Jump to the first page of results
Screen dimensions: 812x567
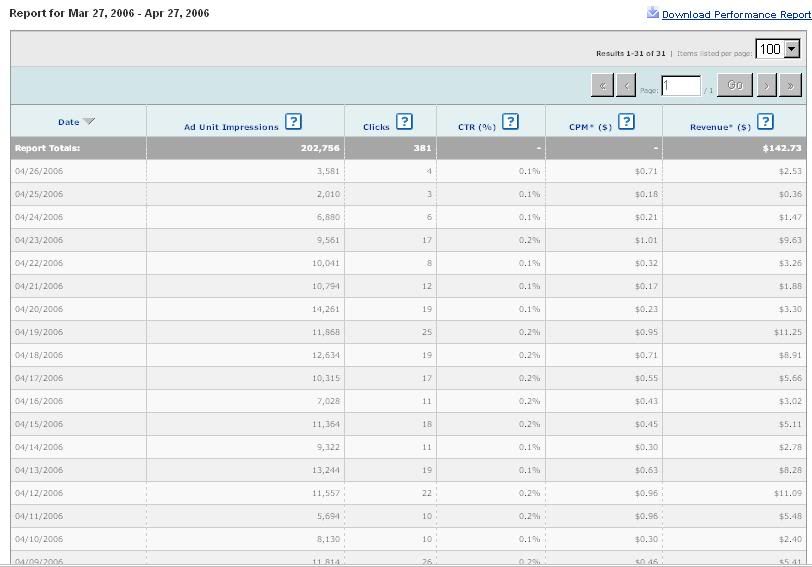click(x=602, y=86)
